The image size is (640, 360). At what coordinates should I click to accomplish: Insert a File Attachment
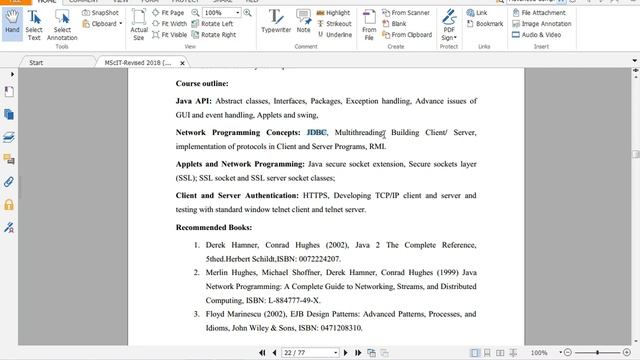coord(539,13)
